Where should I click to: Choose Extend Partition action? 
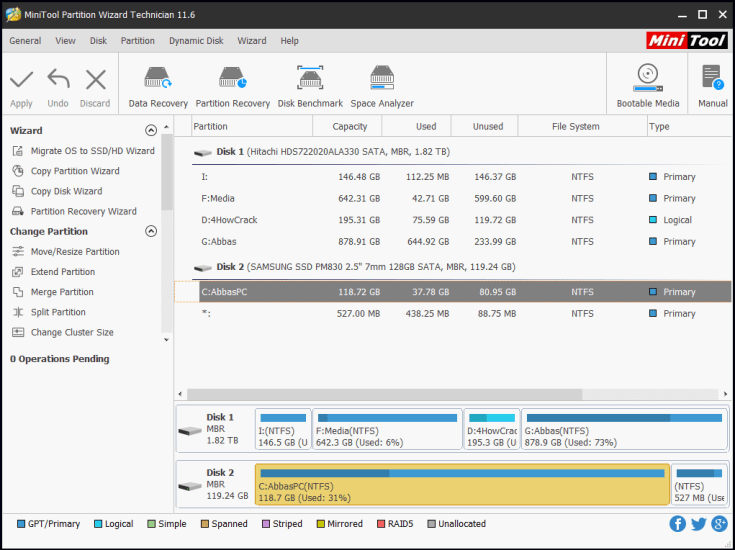(x=53, y=272)
